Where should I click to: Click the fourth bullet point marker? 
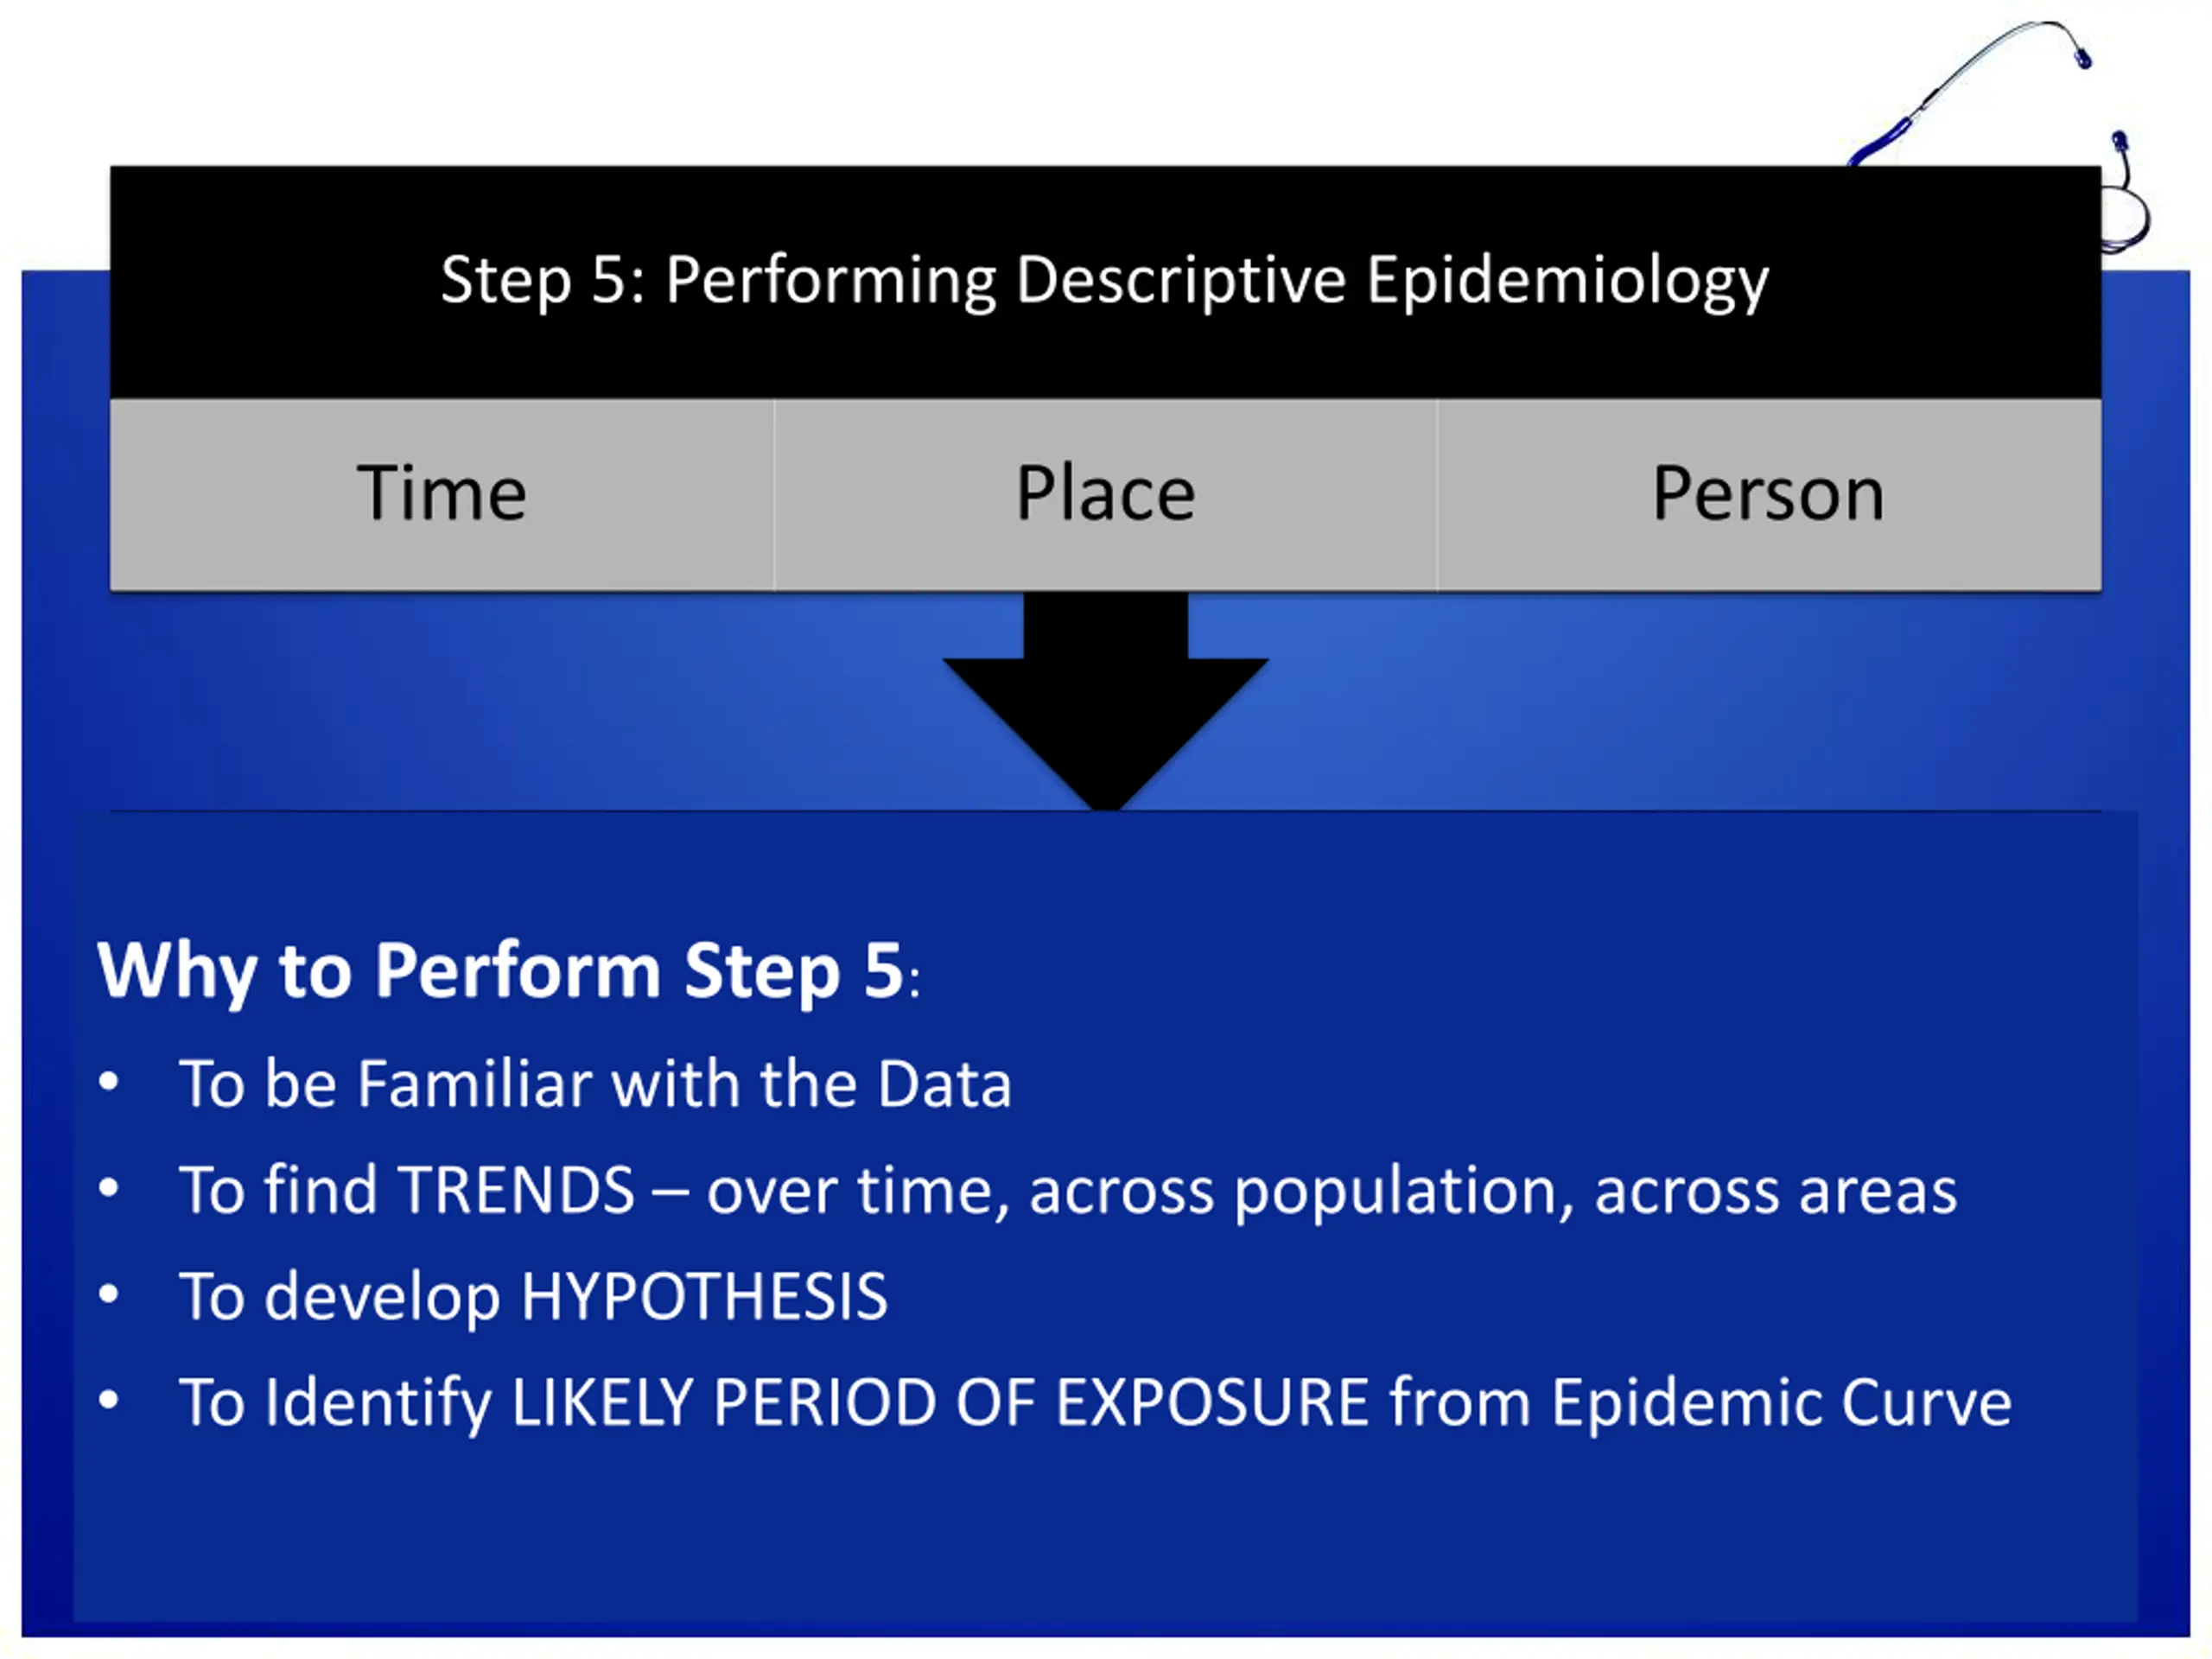[109, 1401]
